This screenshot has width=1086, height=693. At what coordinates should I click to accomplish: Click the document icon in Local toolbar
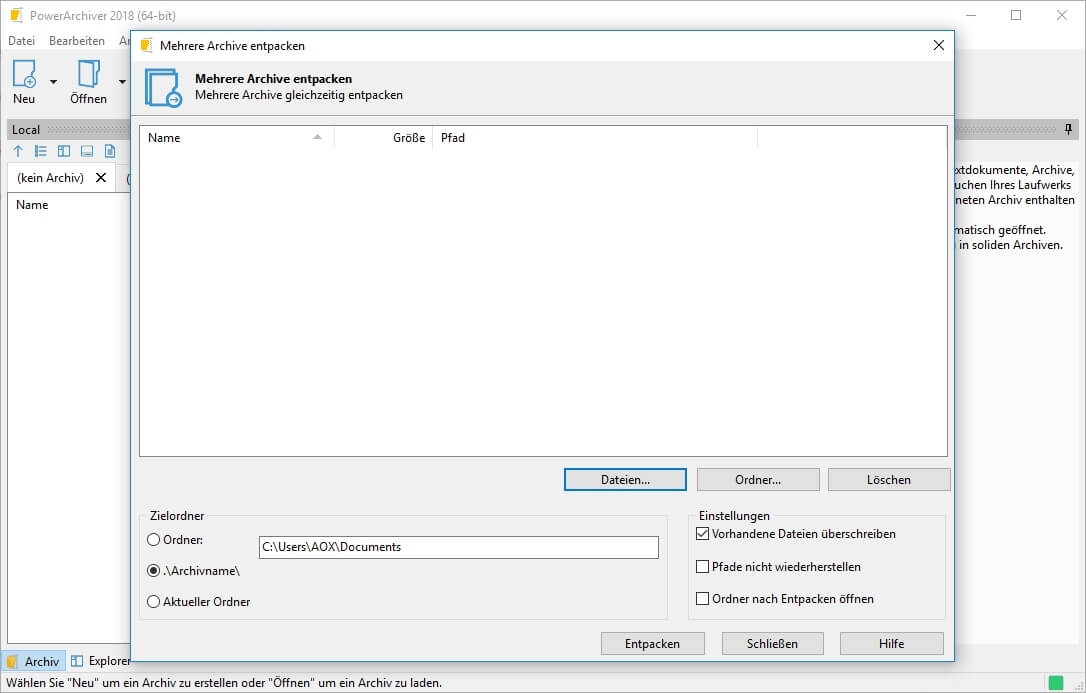(x=110, y=151)
